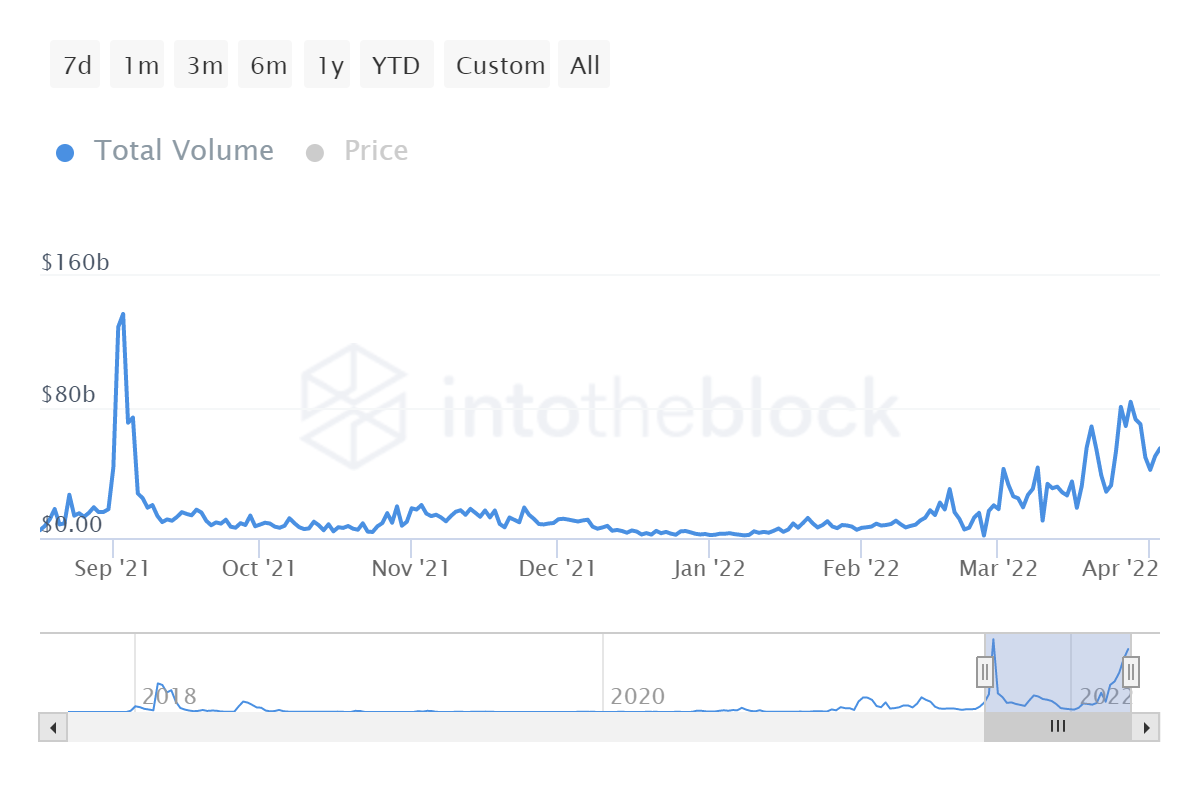
Task: Click the 2018 area in navigator timeline
Action: 169,696
